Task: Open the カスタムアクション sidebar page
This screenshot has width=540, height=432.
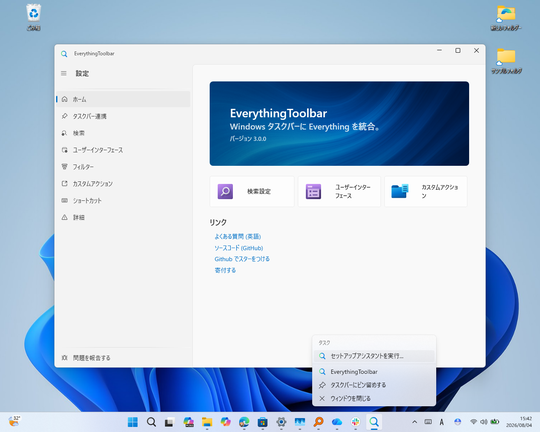Action: point(123,184)
